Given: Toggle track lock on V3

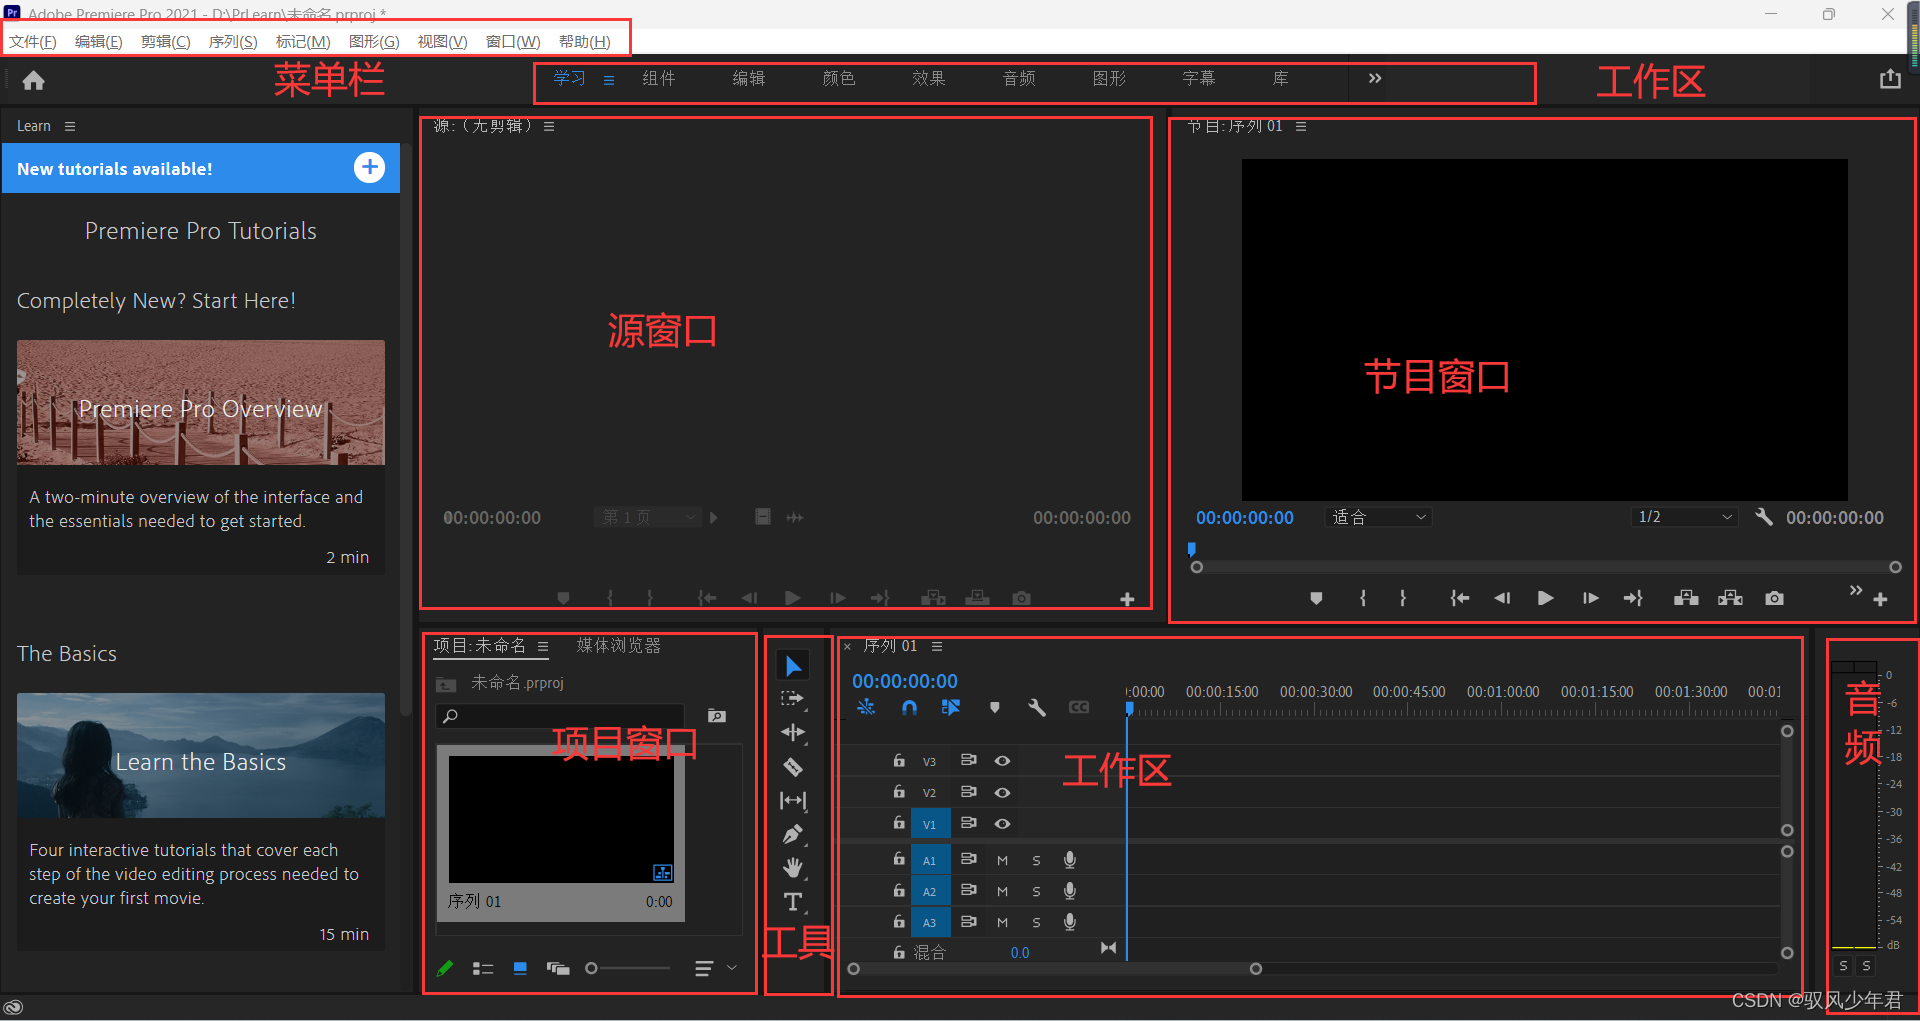Looking at the screenshot, I should click(899, 761).
